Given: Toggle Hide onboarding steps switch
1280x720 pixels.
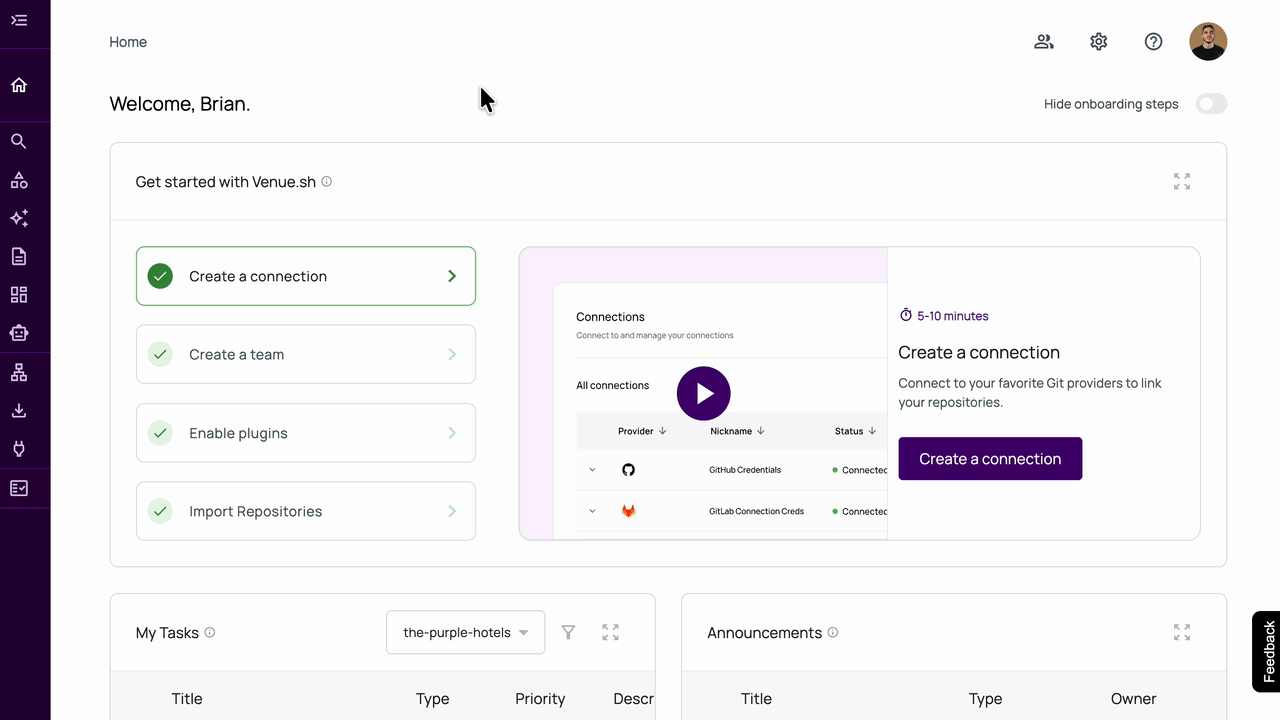Looking at the screenshot, I should click(x=1211, y=104).
